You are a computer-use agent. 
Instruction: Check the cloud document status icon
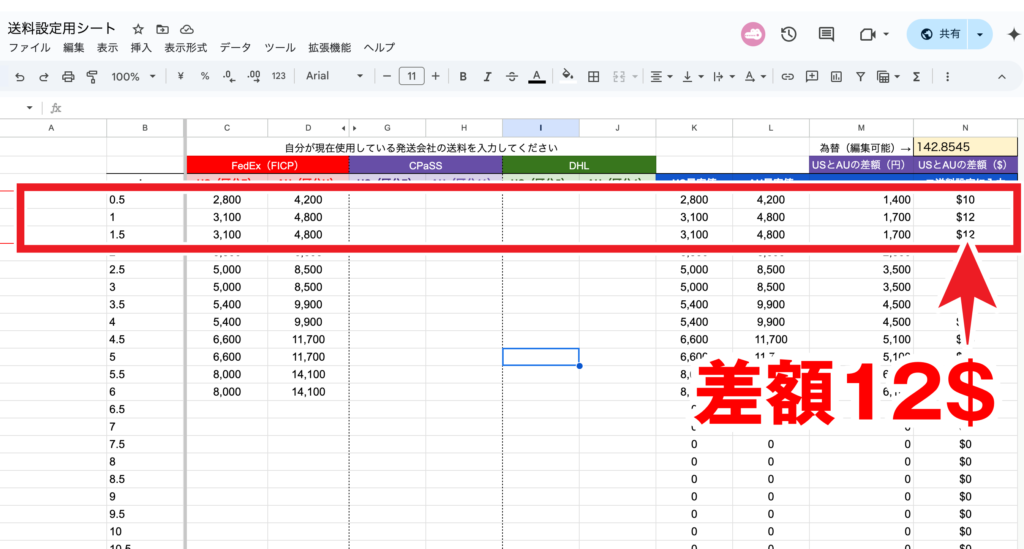[187, 29]
